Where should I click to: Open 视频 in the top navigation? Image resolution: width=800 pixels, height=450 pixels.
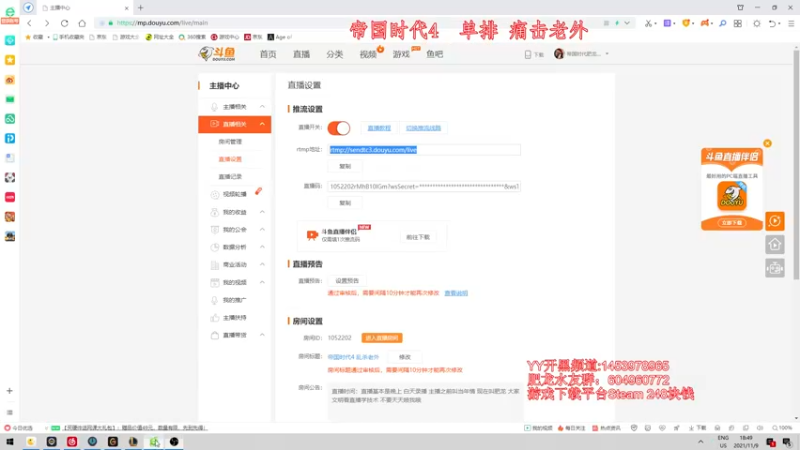368,54
